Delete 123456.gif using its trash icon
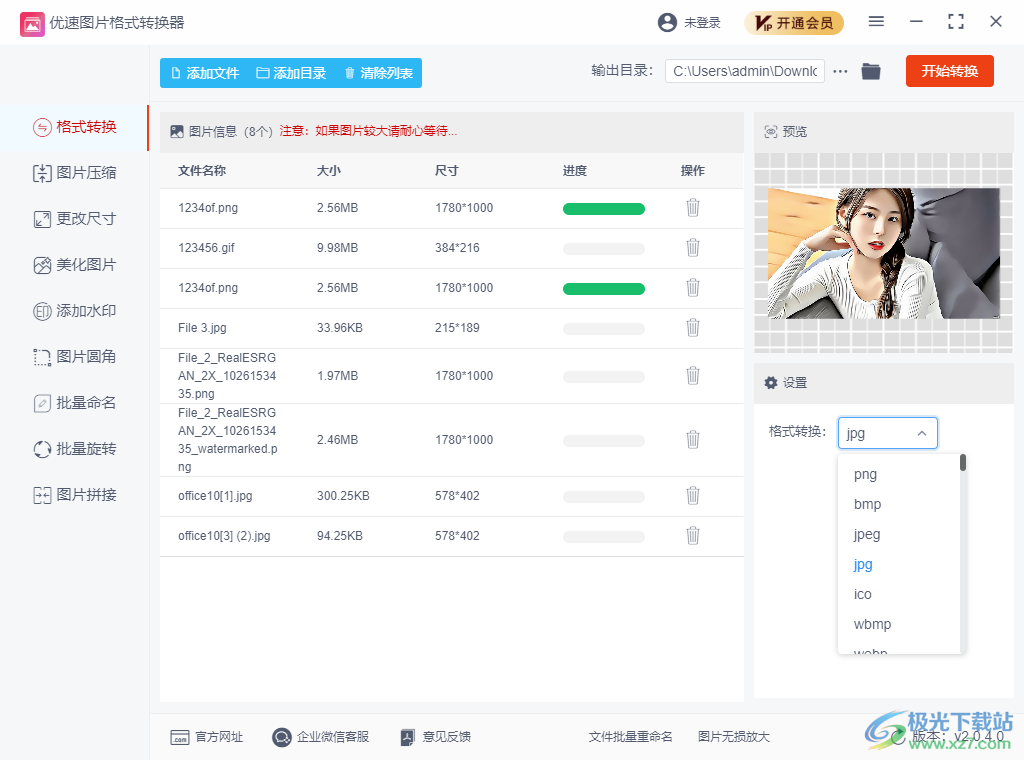The height and width of the screenshot is (760, 1024). tap(692, 247)
